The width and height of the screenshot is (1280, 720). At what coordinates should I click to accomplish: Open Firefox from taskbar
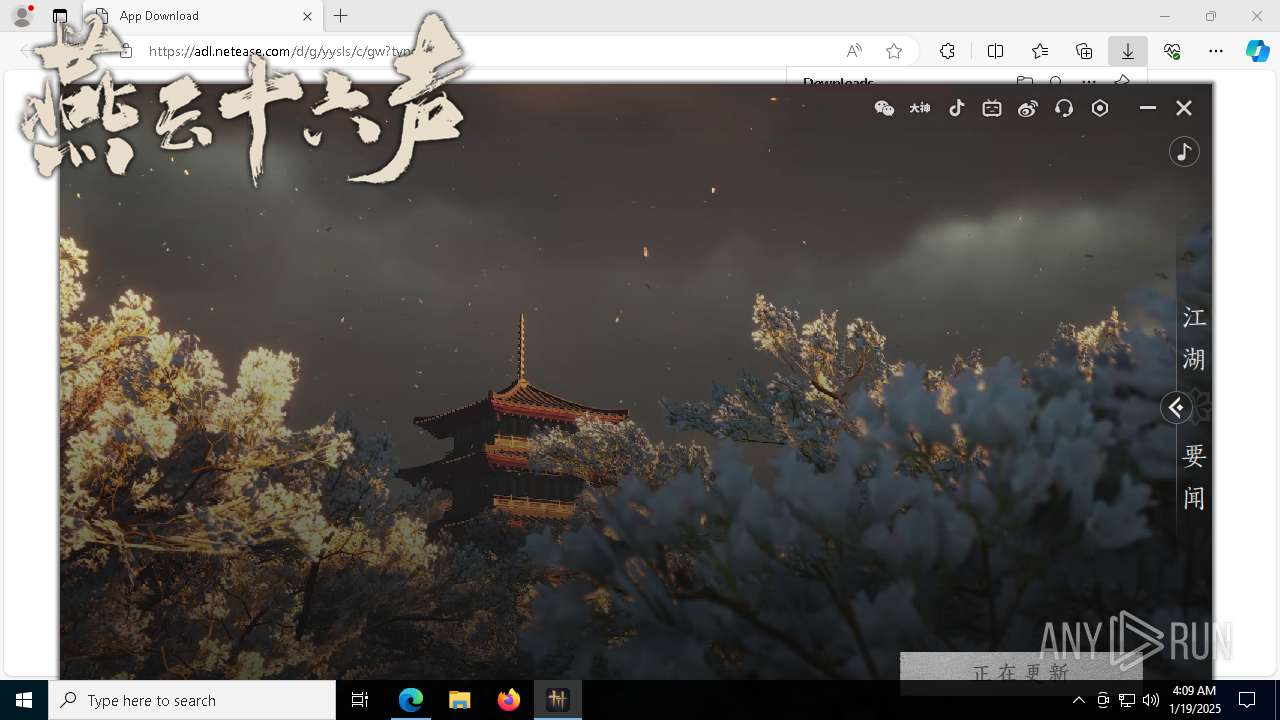pyautogui.click(x=509, y=700)
